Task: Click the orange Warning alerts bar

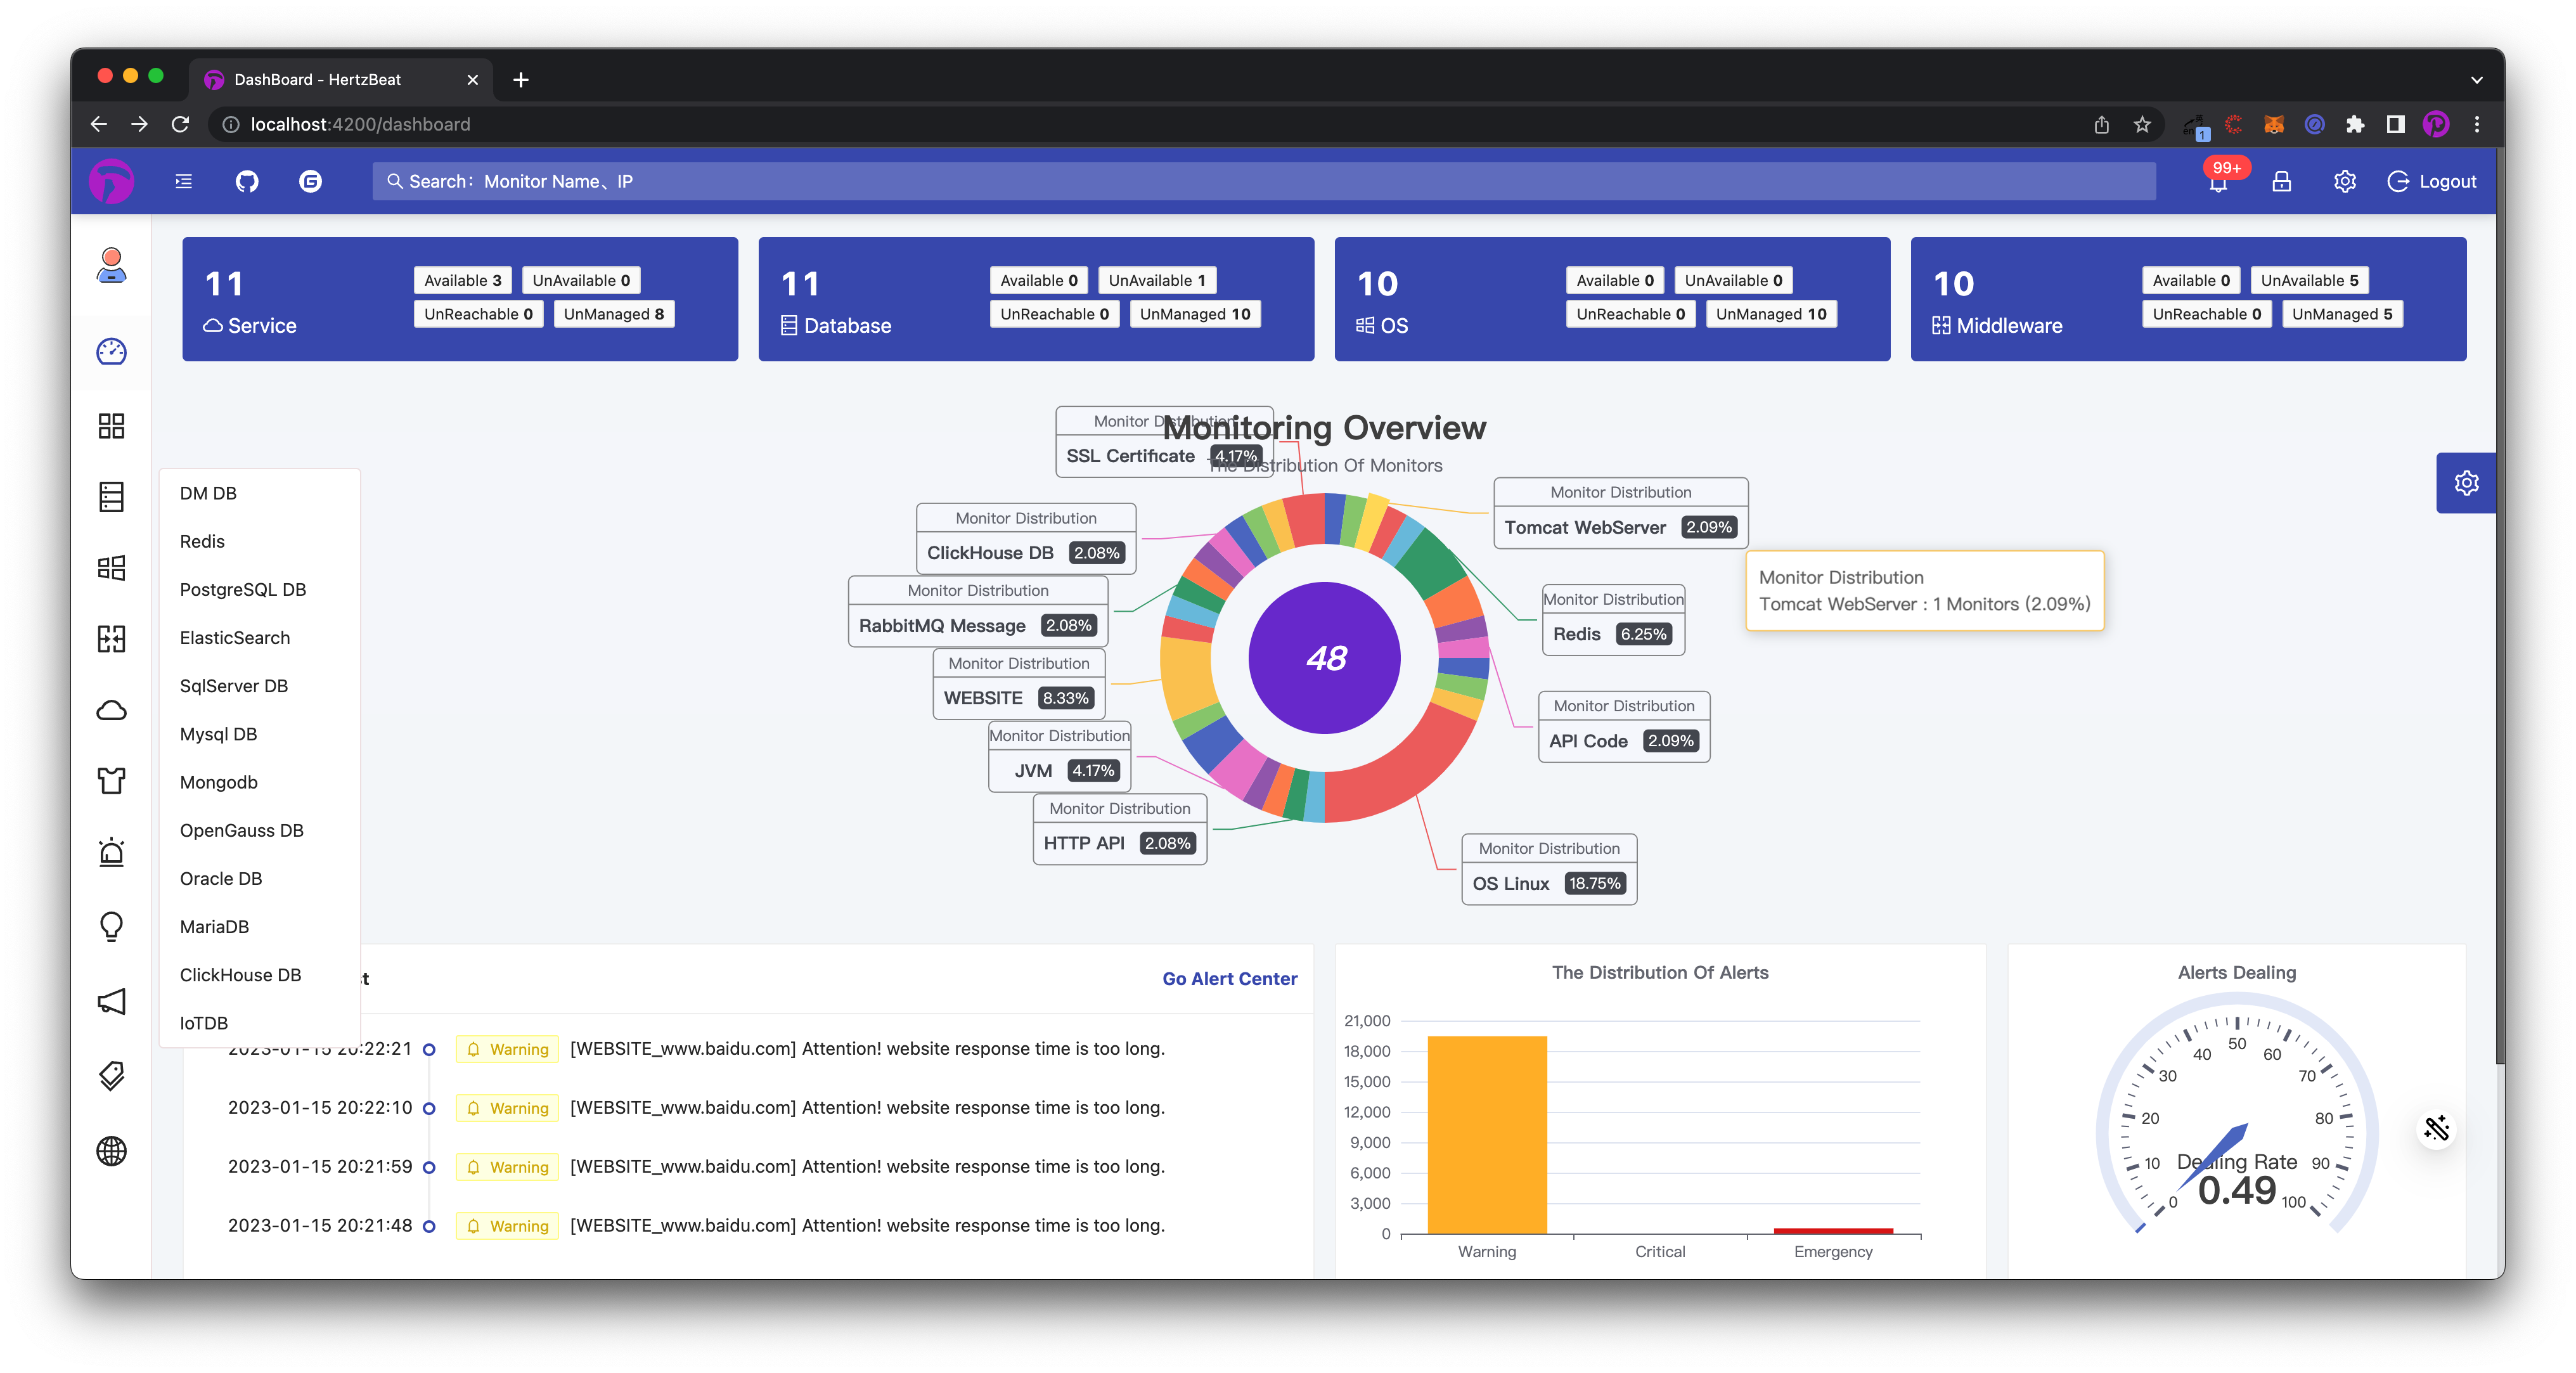Action: pyautogui.click(x=1486, y=1134)
